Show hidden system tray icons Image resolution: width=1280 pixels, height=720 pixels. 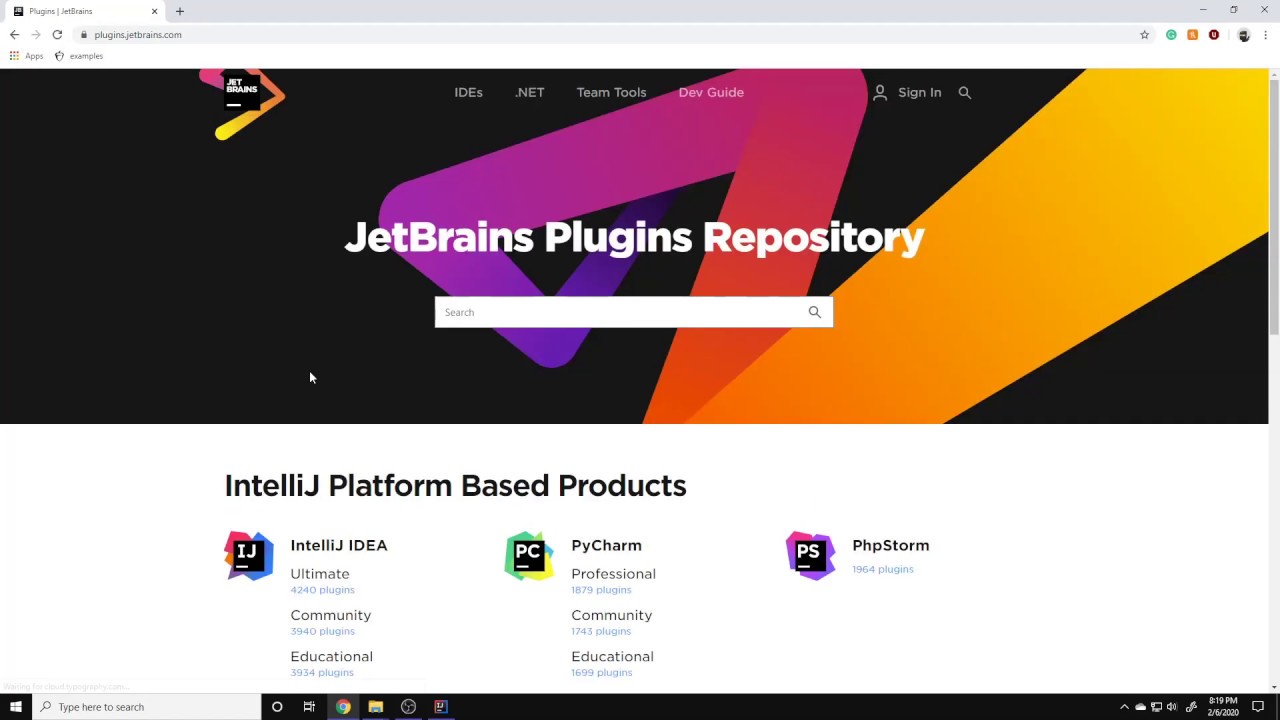1124,707
